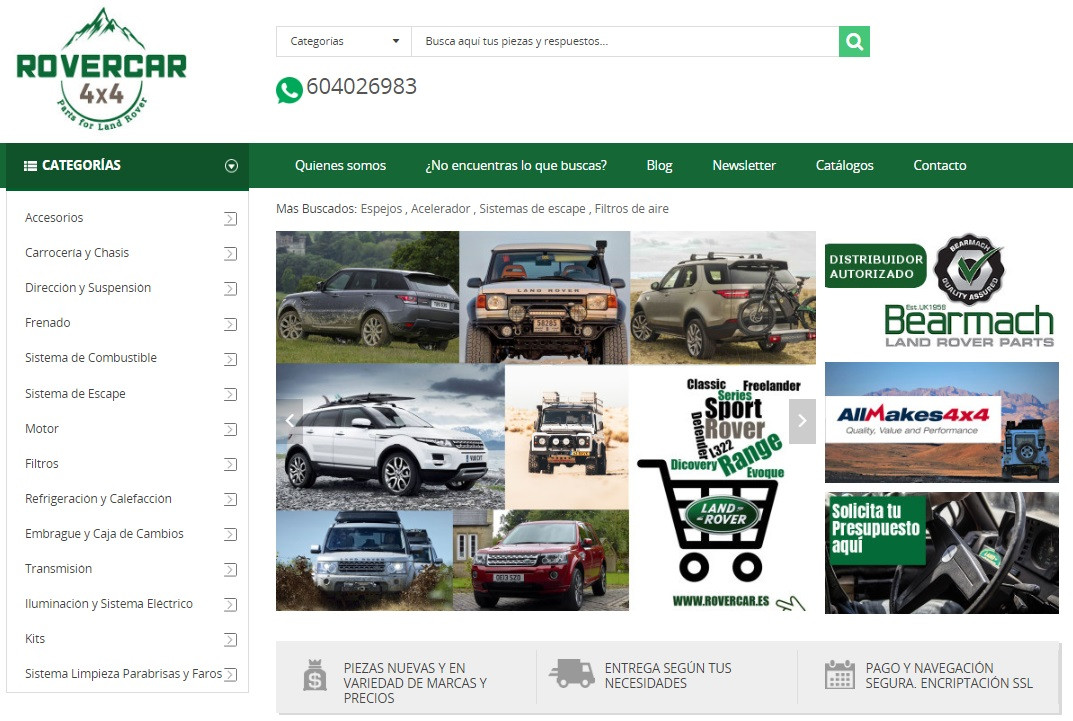The image size is (1073, 721).
Task: Select Sistema de Escape category
Action: pos(75,393)
